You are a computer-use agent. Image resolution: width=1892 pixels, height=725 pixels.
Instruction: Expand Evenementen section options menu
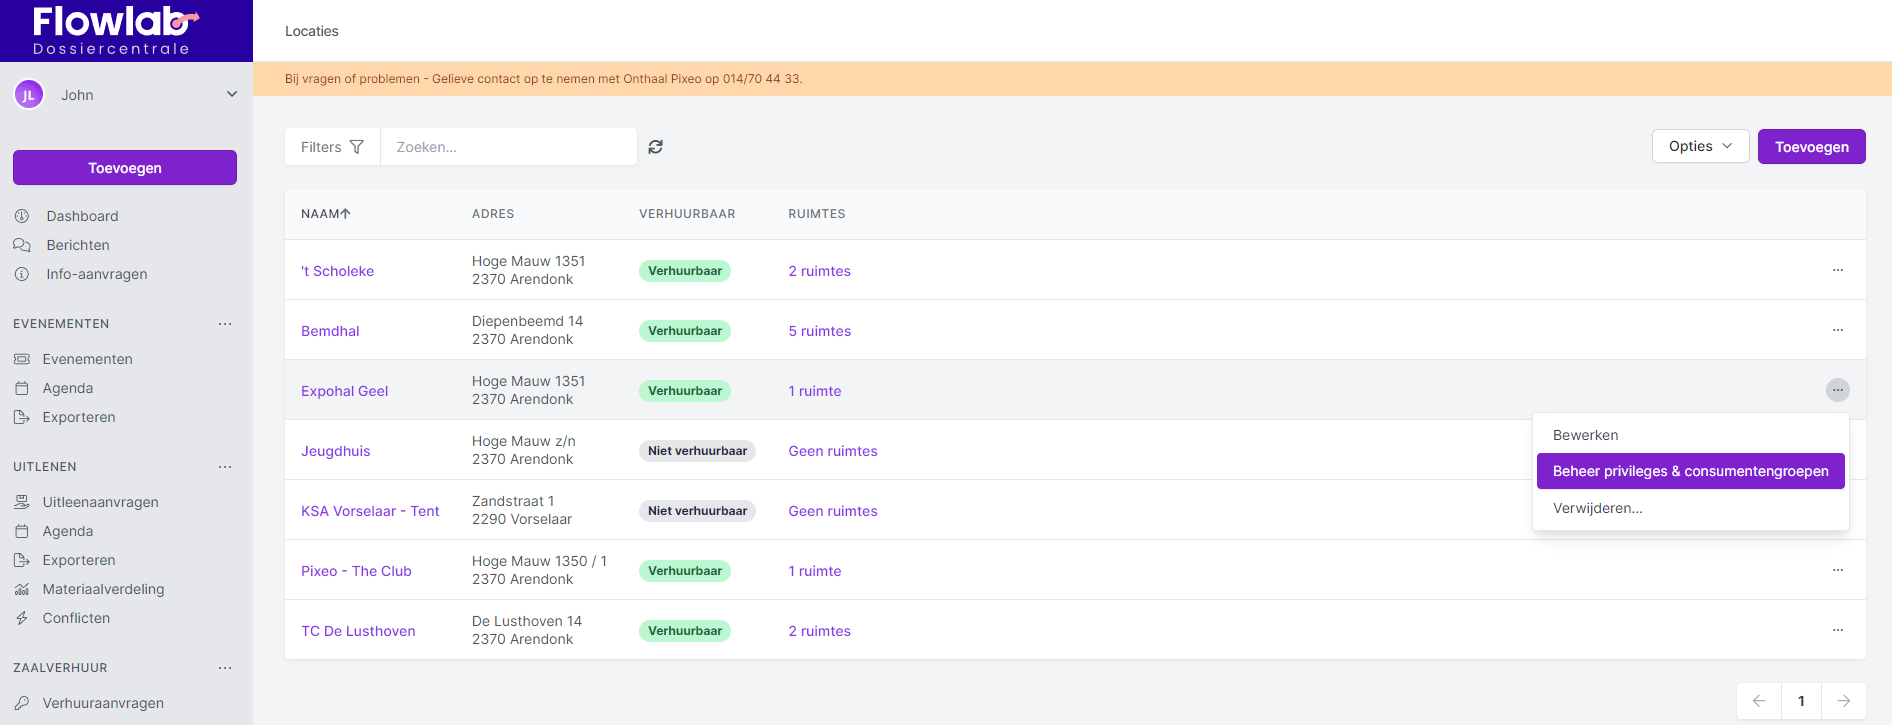point(225,324)
